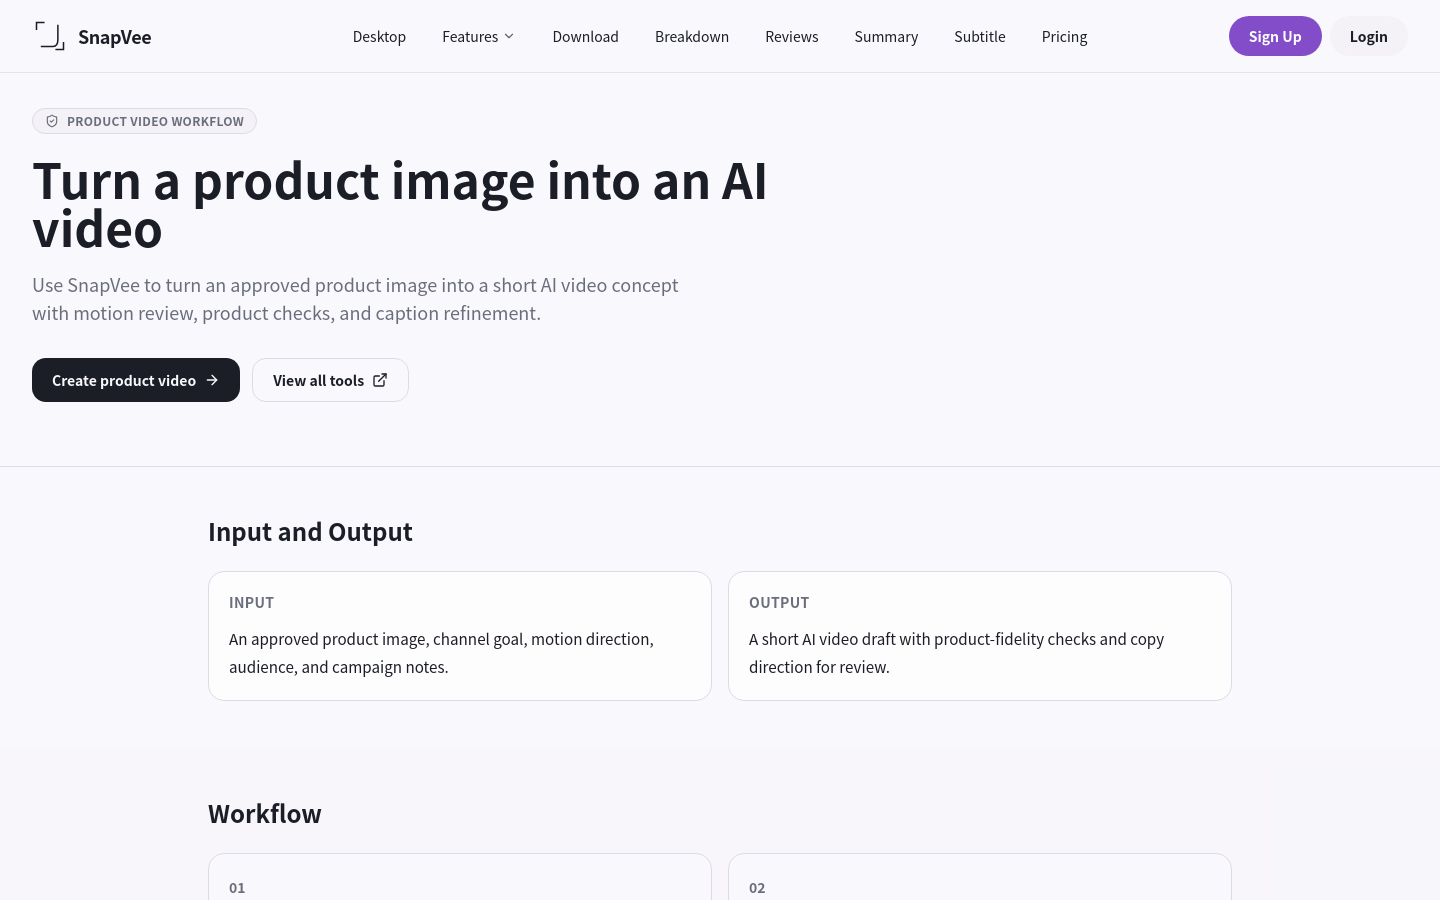1440x900 pixels.
Task: Go to the Download page
Action: pyautogui.click(x=585, y=36)
